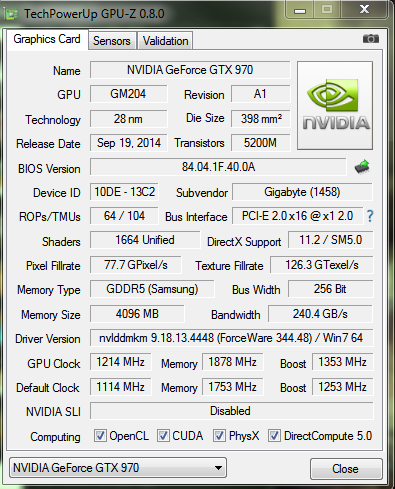The image size is (395, 489).
Task: Click the GPU-Z title bar app icon
Action: click(12, 14)
